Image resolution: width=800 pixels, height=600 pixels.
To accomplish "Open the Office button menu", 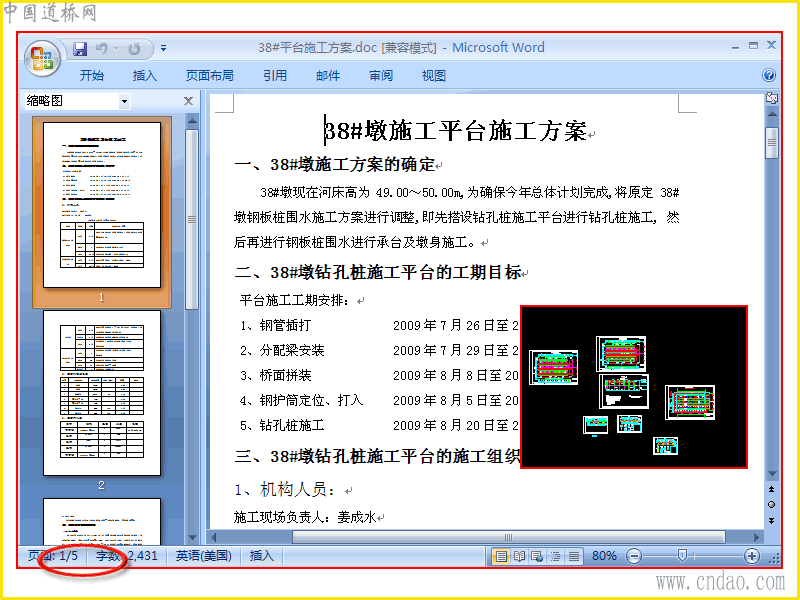I will 42,57.
